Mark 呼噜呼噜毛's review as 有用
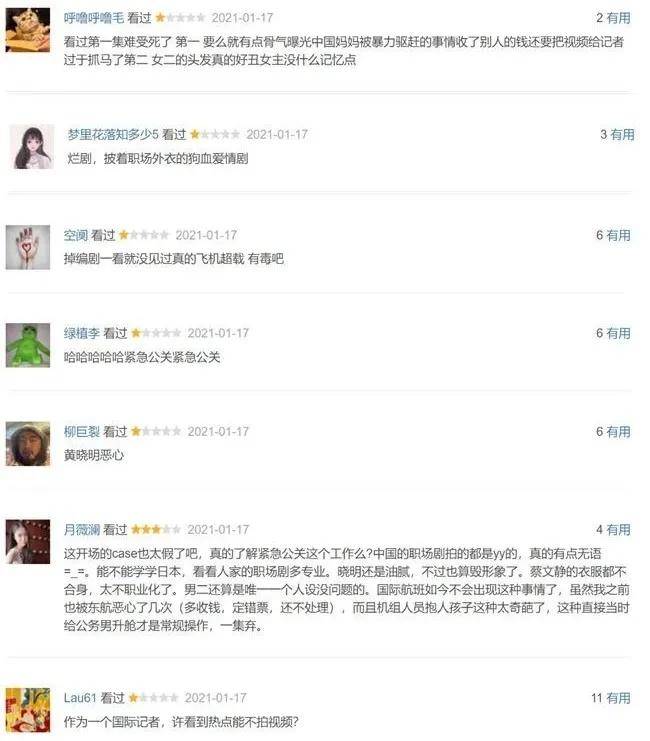650x741 pixels. (619, 18)
